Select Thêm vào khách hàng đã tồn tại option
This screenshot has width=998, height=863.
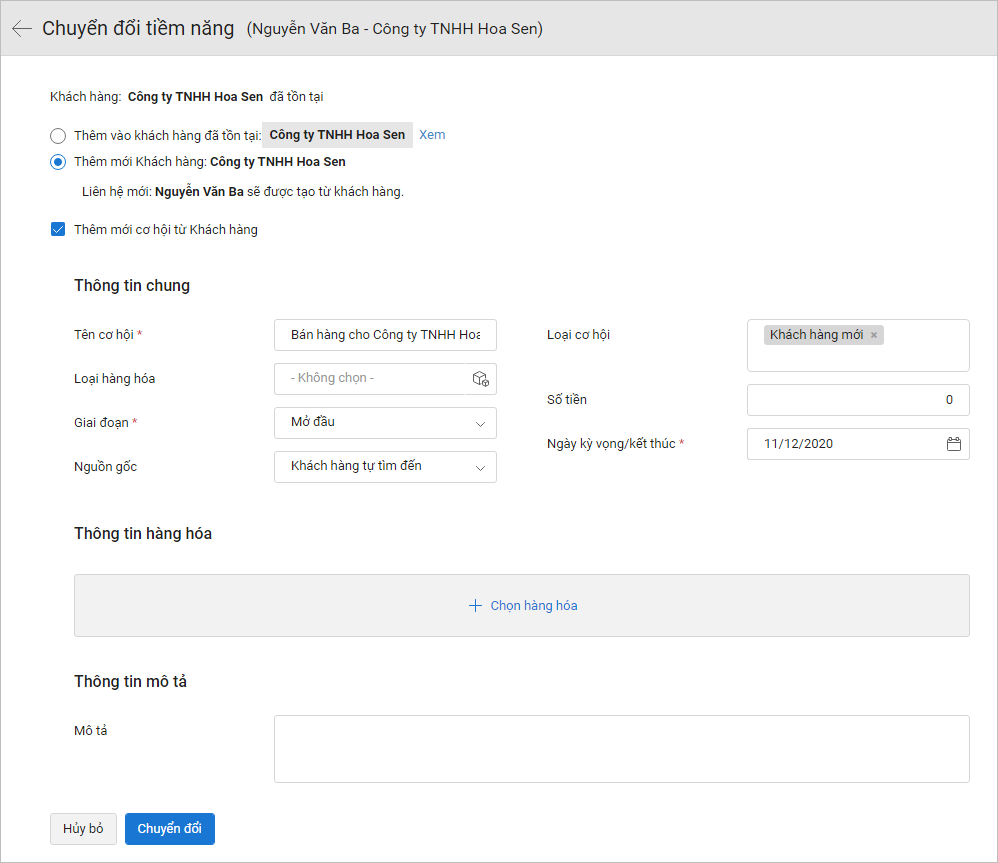(58, 136)
